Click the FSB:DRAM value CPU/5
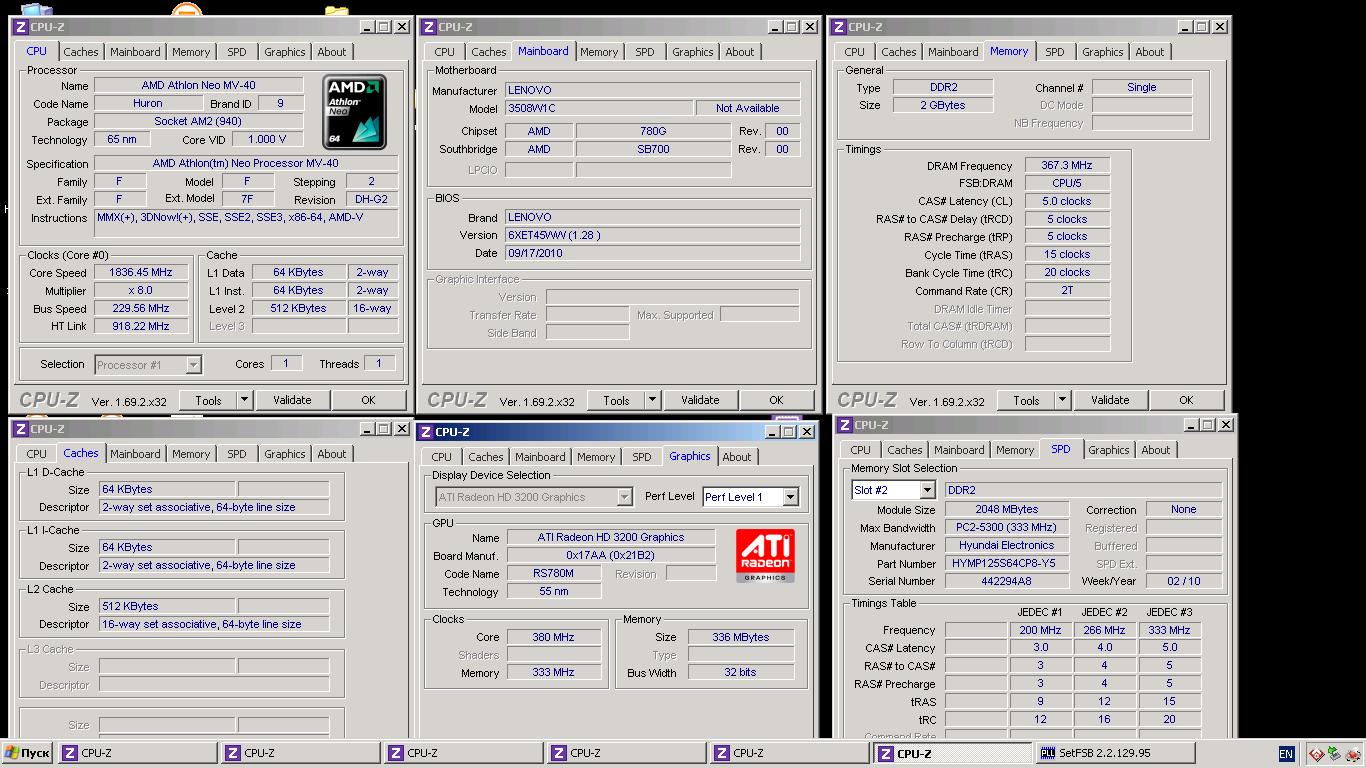 (1067, 183)
